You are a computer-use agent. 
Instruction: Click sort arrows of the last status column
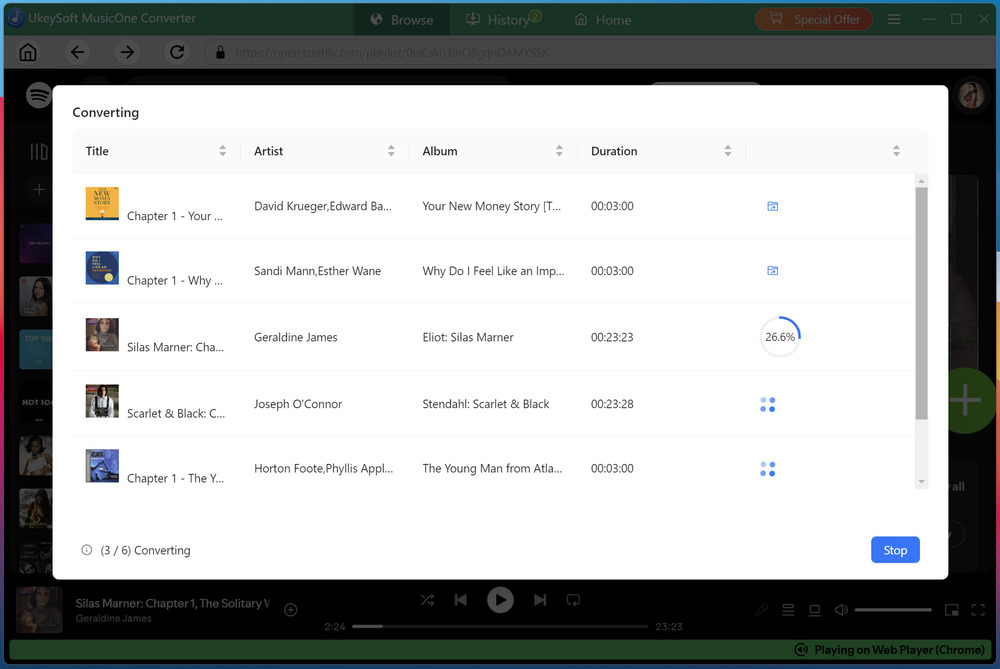[x=896, y=151]
